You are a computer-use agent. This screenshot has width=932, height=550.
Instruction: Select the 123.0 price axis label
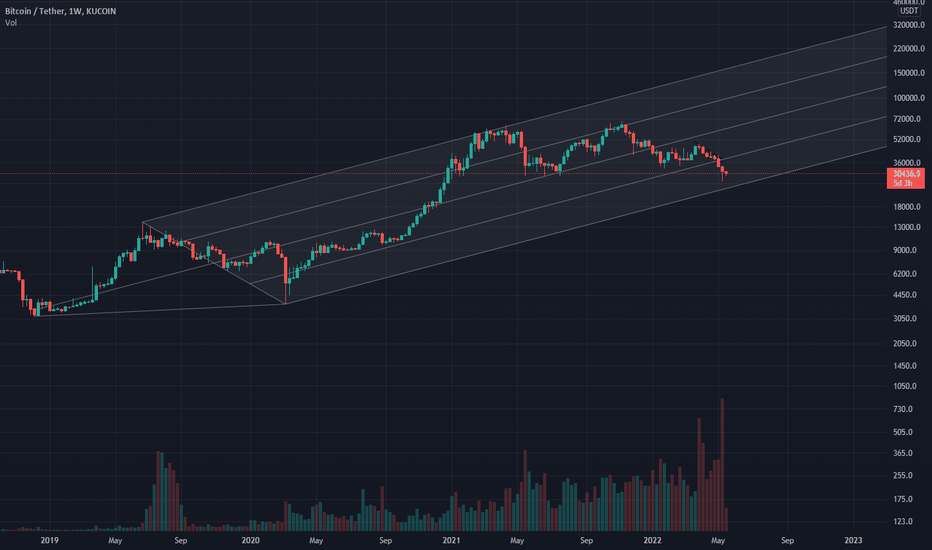(903, 521)
